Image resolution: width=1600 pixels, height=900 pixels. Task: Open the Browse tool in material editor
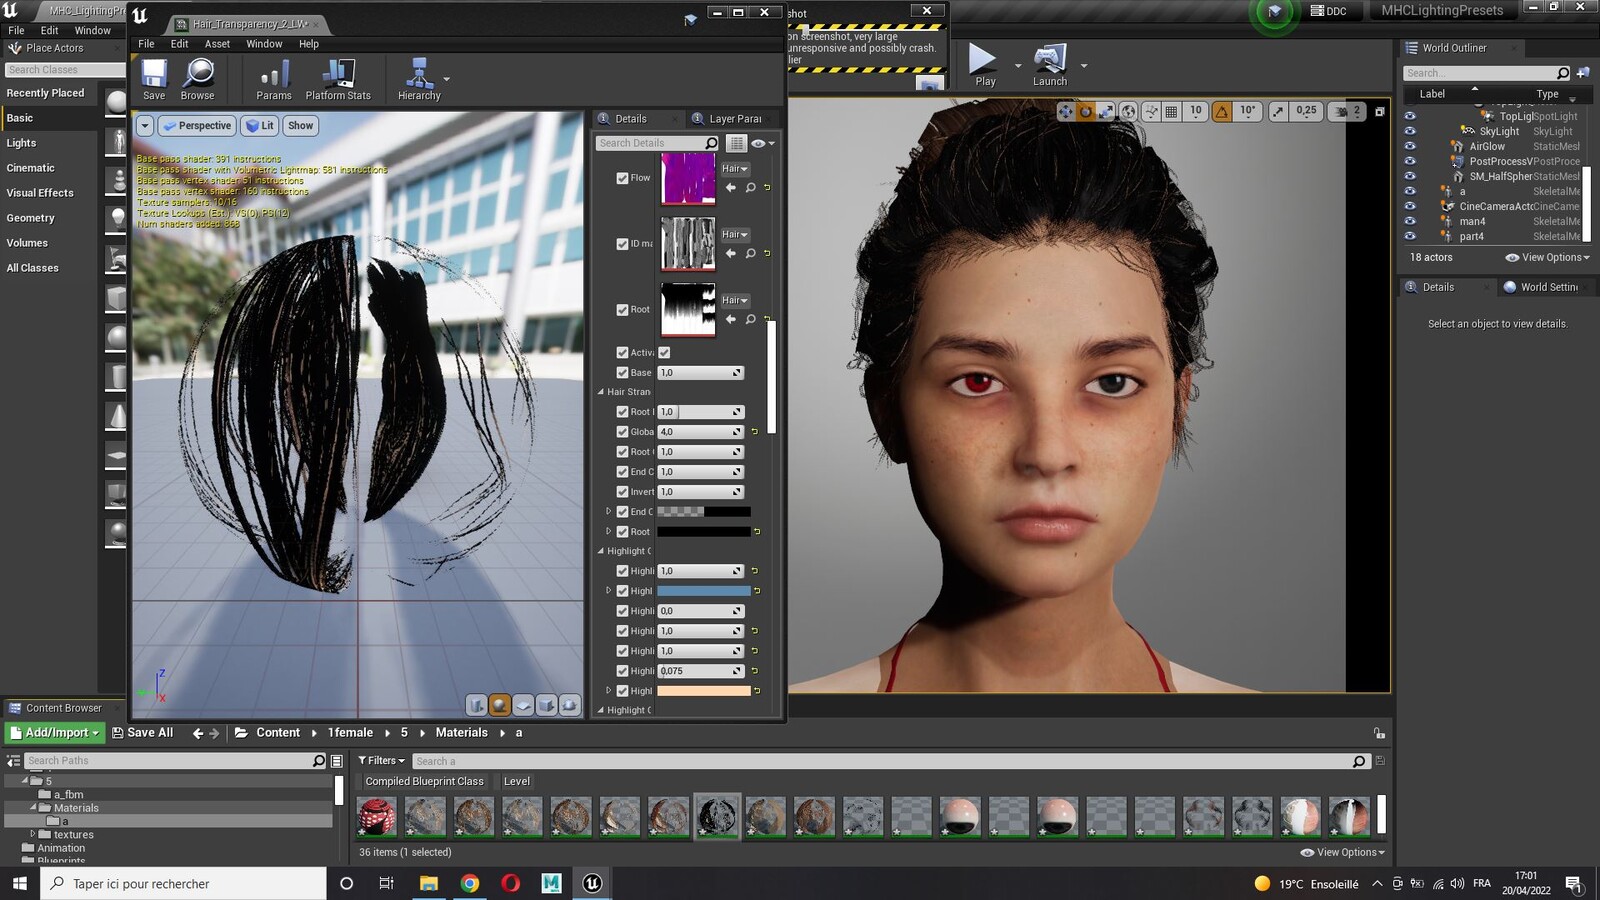tap(198, 79)
